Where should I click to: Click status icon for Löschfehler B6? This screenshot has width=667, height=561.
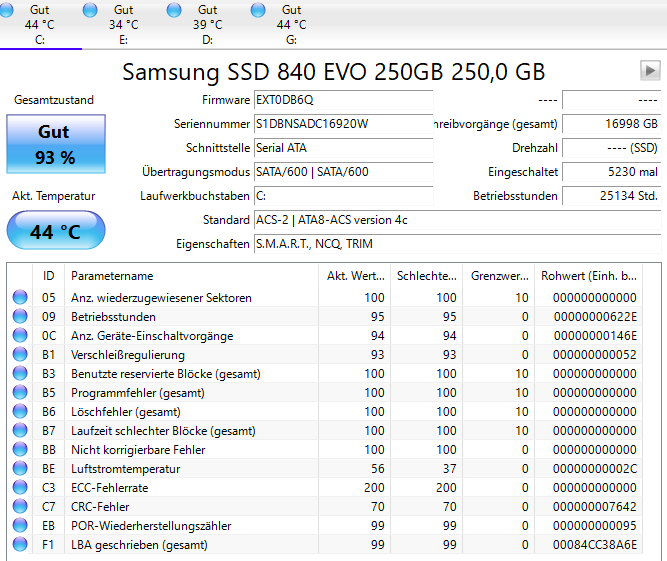[x=20, y=411]
